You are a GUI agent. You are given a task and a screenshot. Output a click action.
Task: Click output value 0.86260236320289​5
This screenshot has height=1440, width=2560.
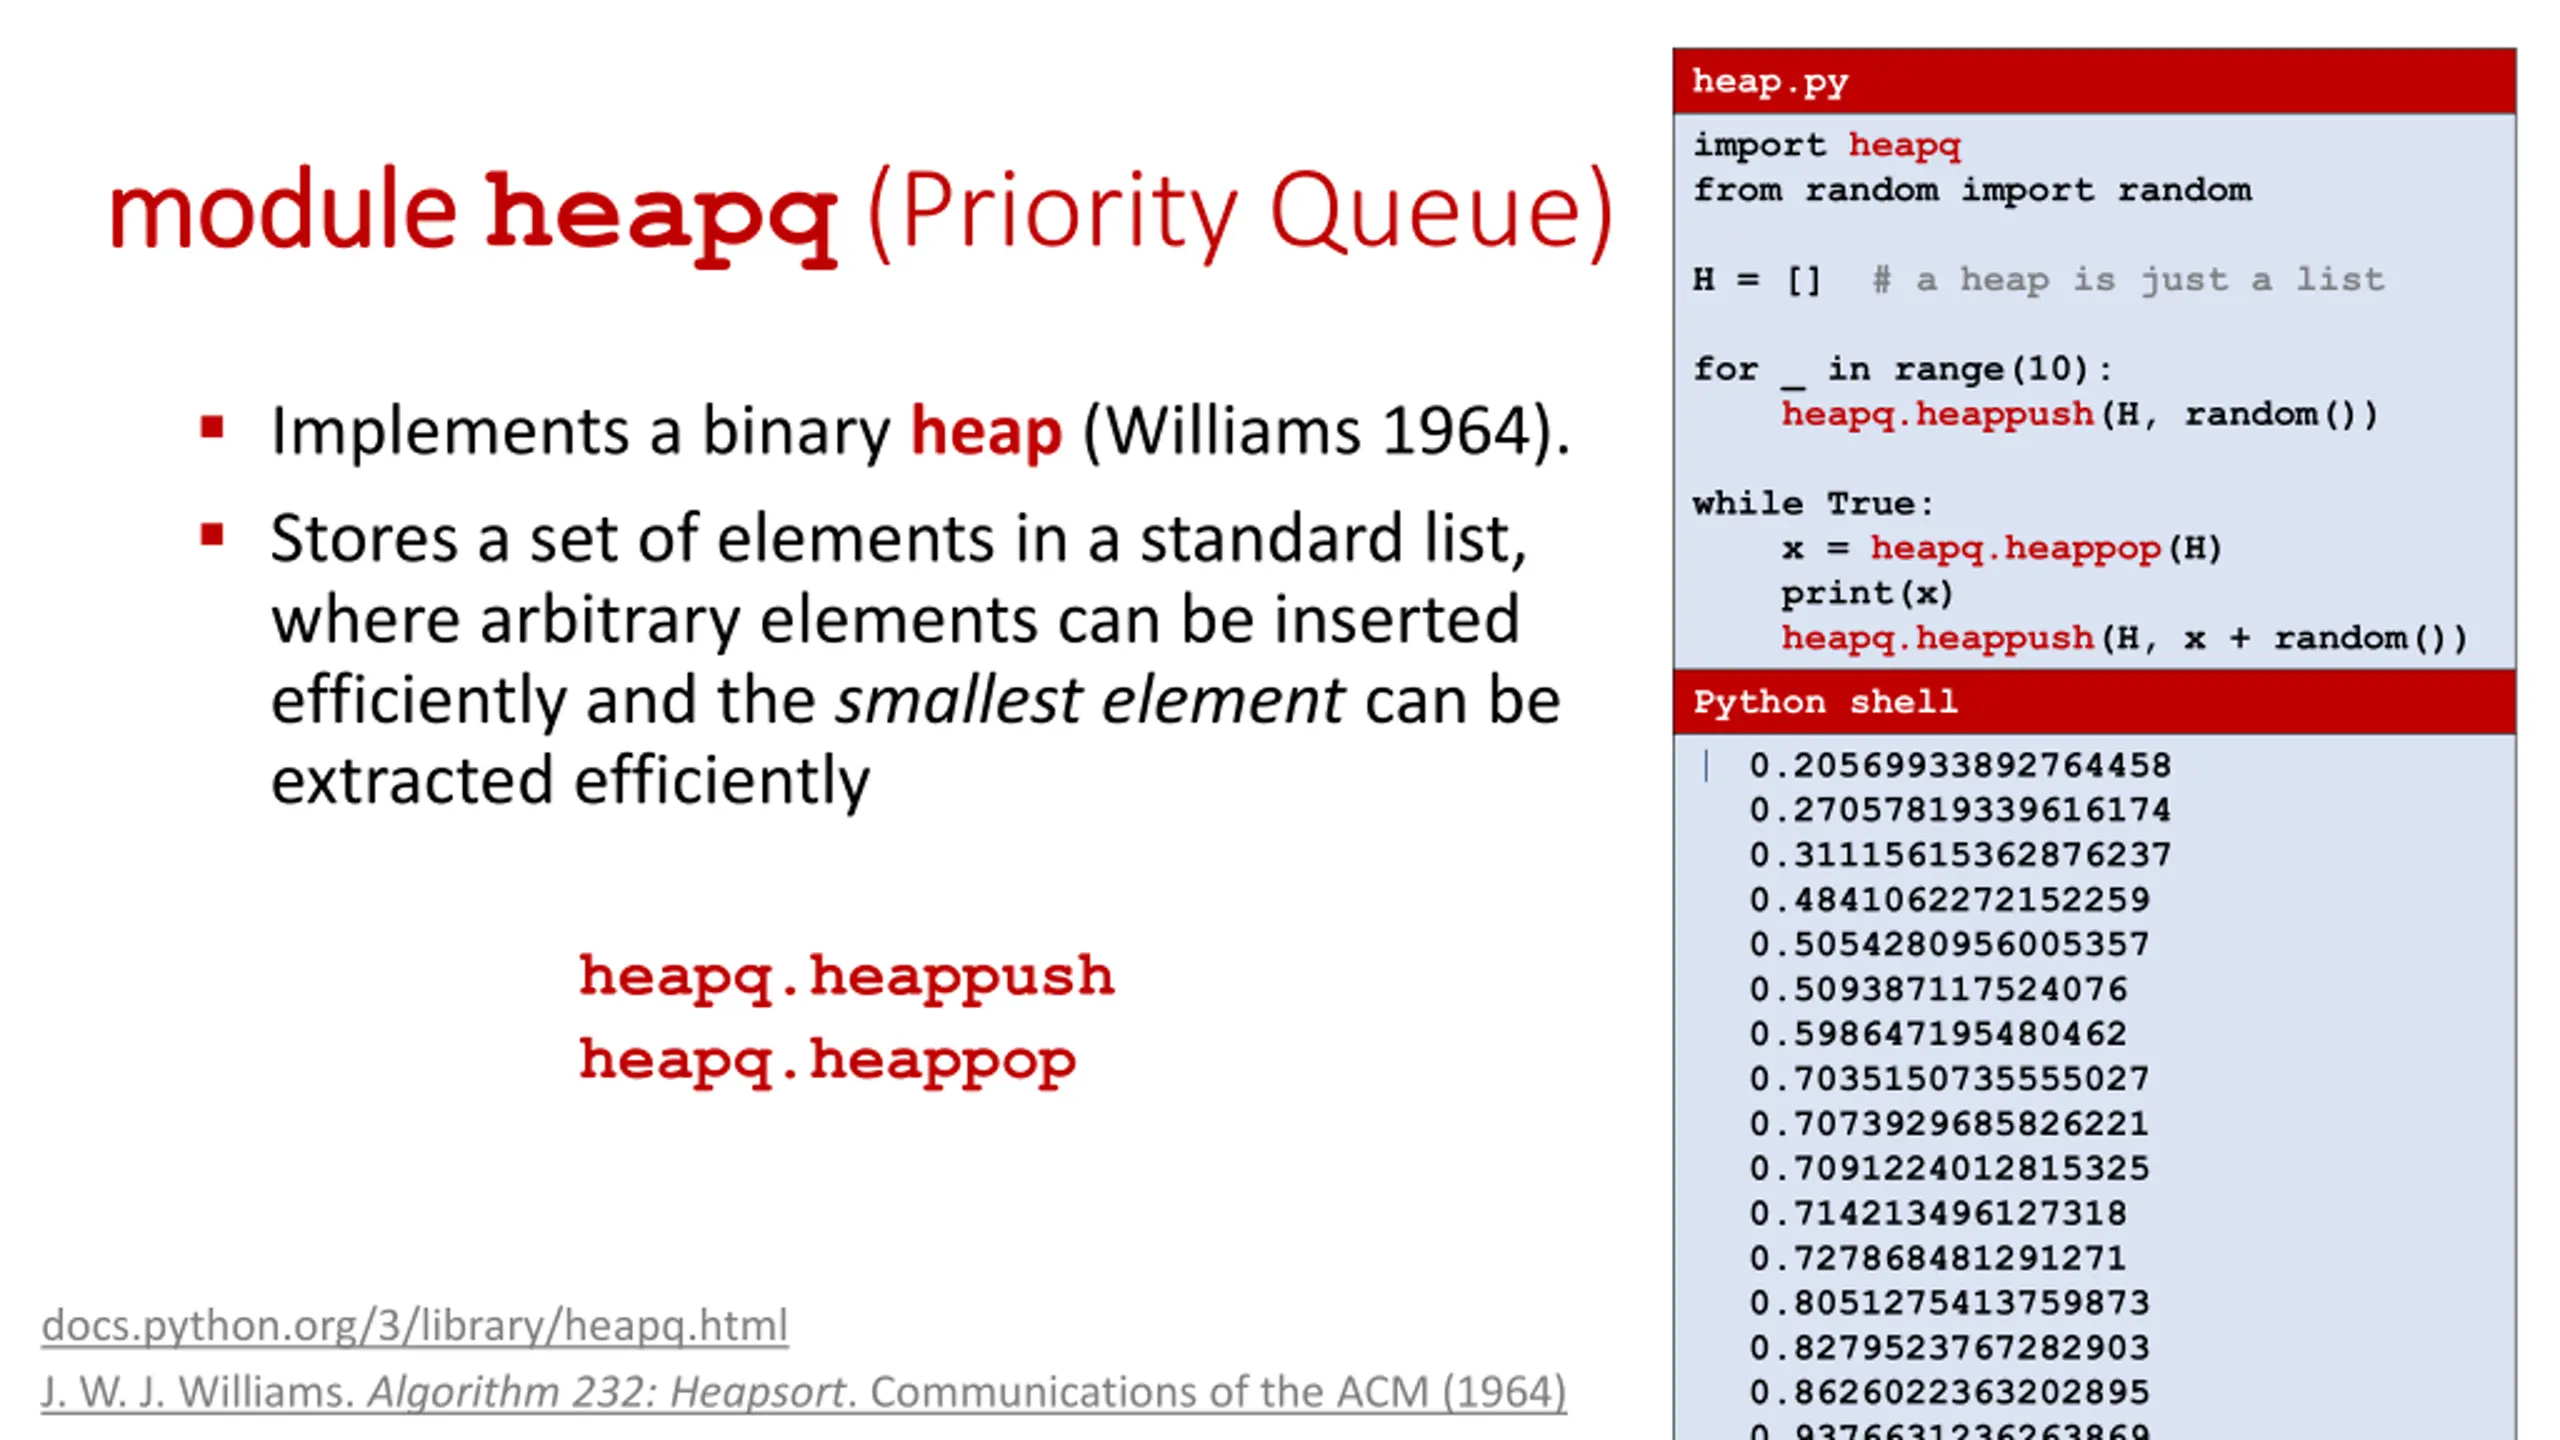tap(1949, 1393)
